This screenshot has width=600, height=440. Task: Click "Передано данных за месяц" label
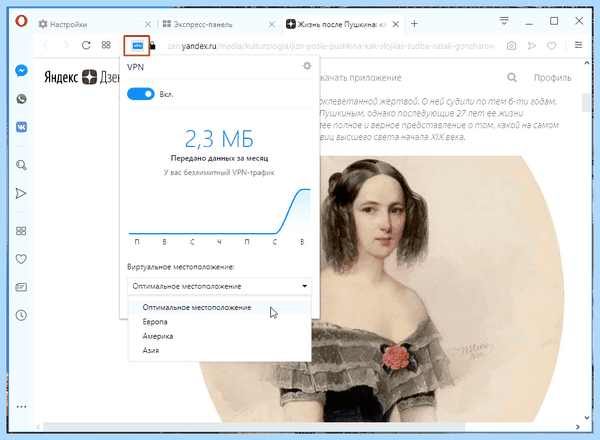tap(219, 158)
